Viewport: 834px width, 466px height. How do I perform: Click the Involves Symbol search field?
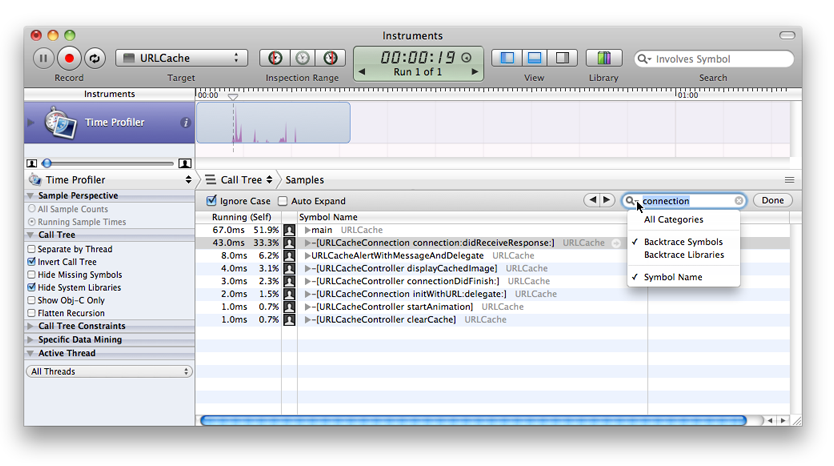[x=714, y=59]
